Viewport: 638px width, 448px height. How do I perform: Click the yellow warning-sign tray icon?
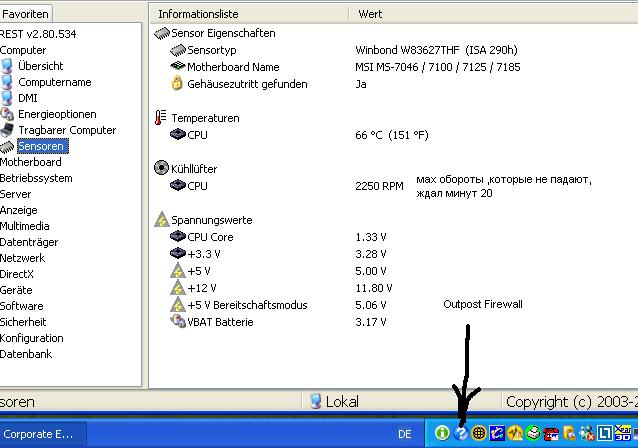[515, 433]
